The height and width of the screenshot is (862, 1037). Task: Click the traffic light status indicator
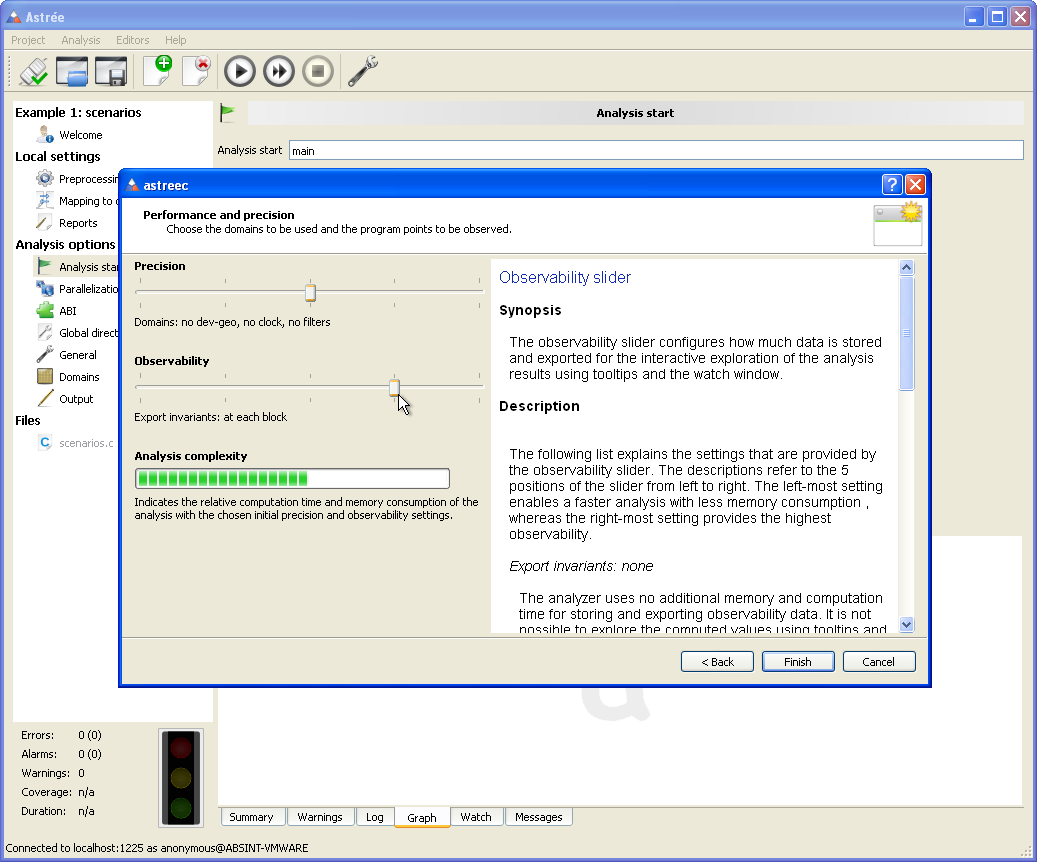181,778
